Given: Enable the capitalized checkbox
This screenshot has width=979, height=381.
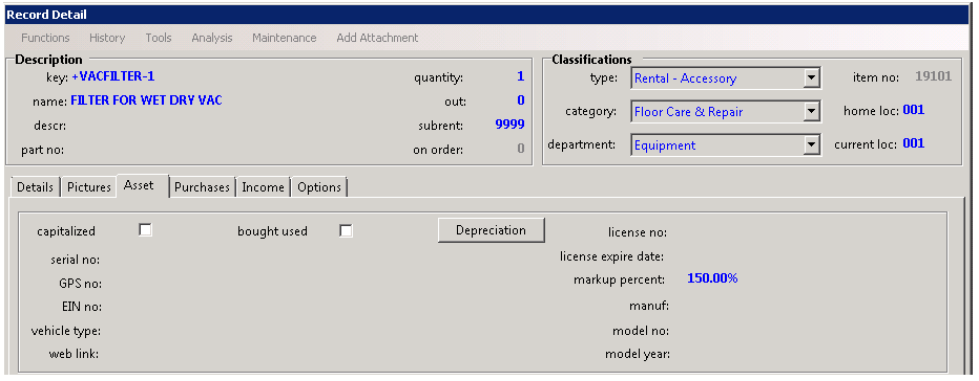Looking at the screenshot, I should pyautogui.click(x=145, y=230).
